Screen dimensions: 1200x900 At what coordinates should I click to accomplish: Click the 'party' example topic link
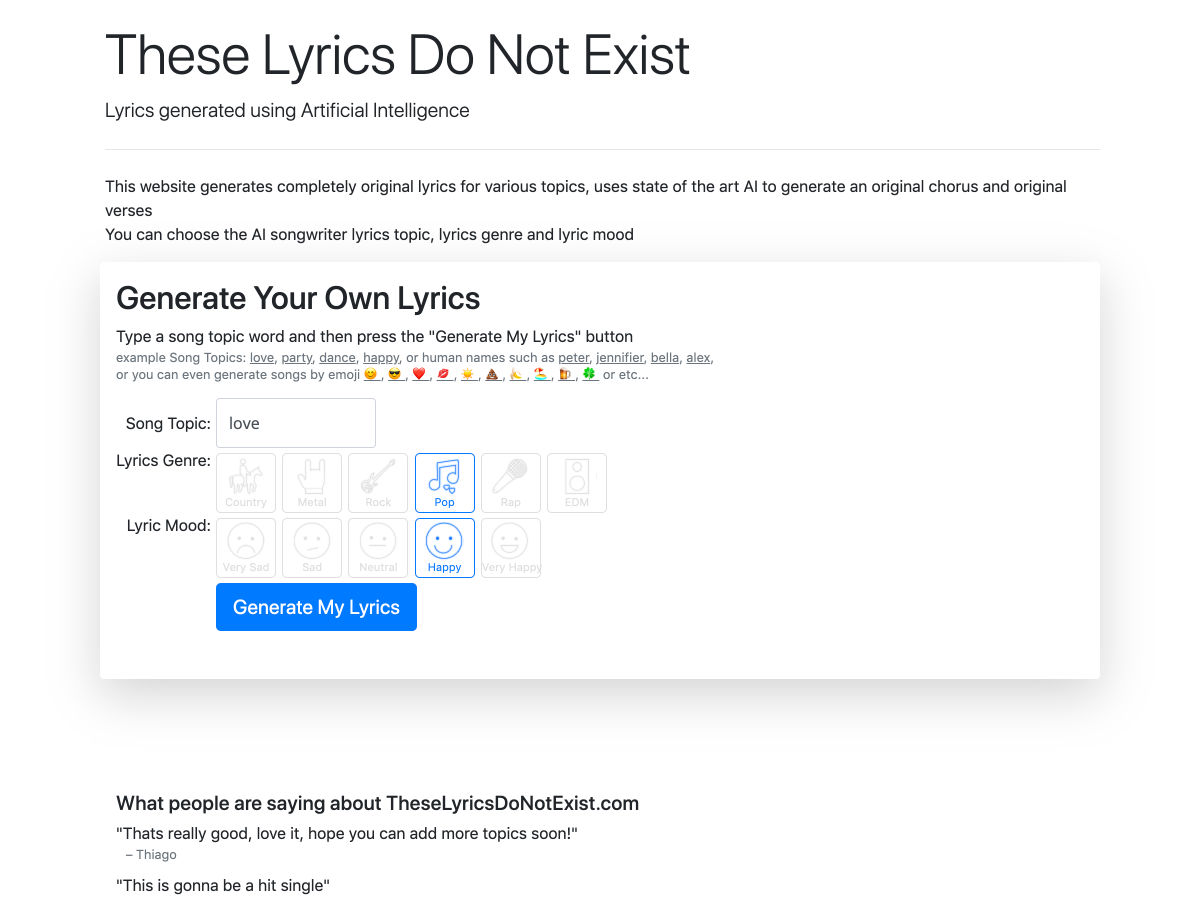pos(297,358)
